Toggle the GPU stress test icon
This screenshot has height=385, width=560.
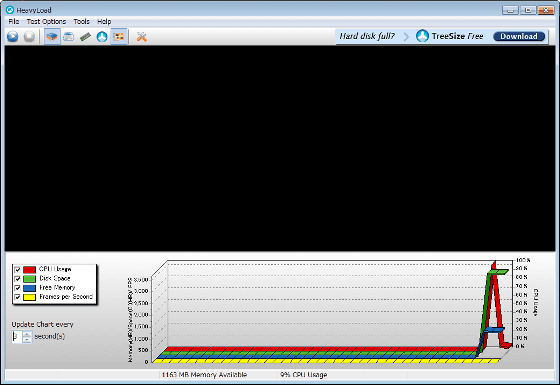[119, 36]
